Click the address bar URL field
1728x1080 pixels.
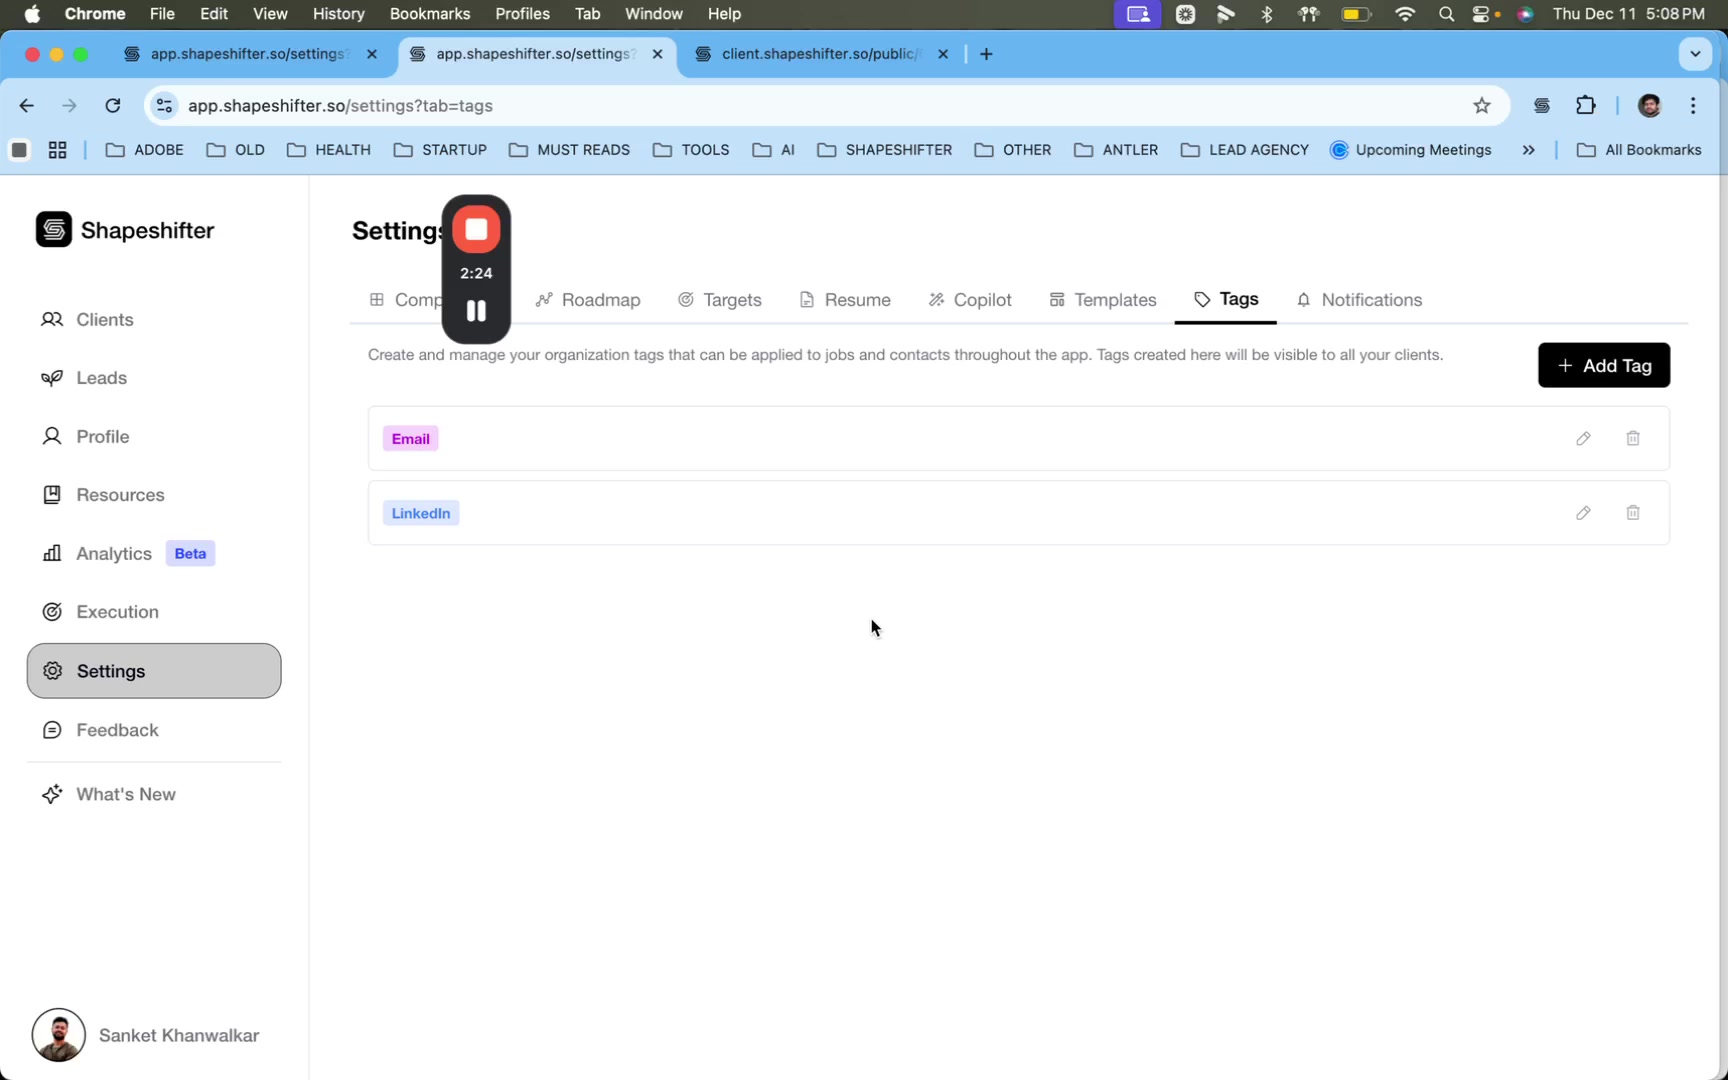tap(700, 105)
